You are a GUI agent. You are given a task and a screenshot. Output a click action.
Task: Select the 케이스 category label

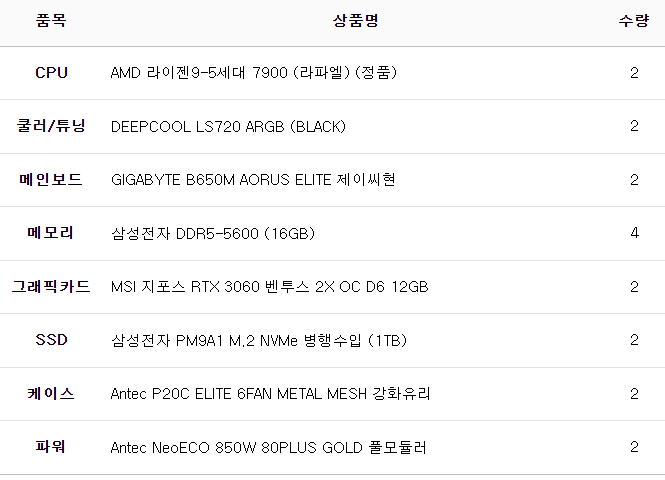click(51, 394)
